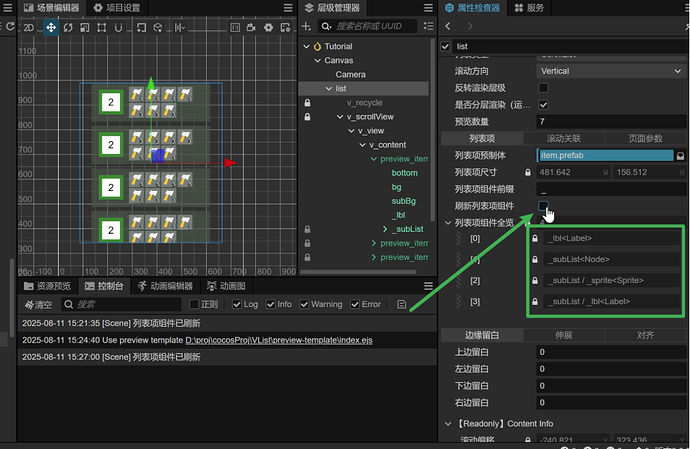Image resolution: width=690 pixels, height=449 pixels.
Task: Select the Rect transform tool
Action: click(102, 28)
